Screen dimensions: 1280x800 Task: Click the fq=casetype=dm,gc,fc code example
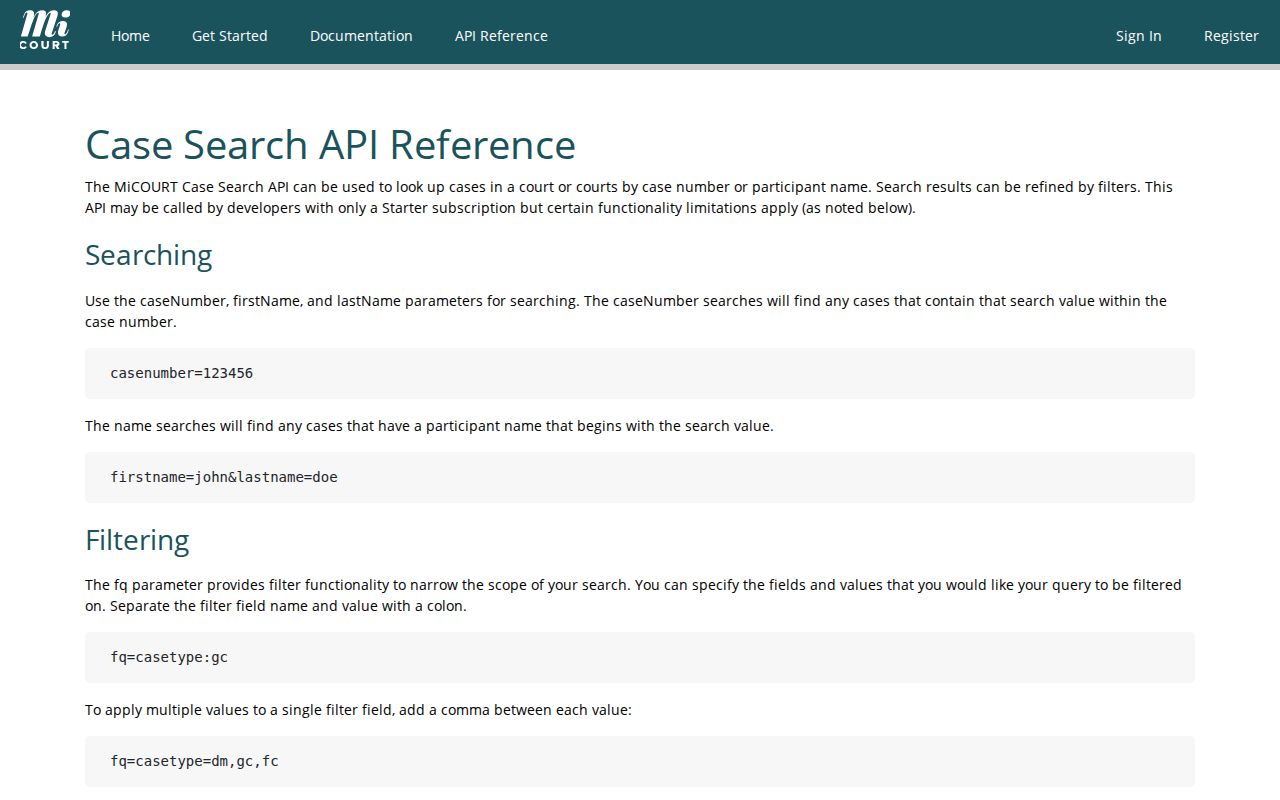pyautogui.click(x=640, y=761)
